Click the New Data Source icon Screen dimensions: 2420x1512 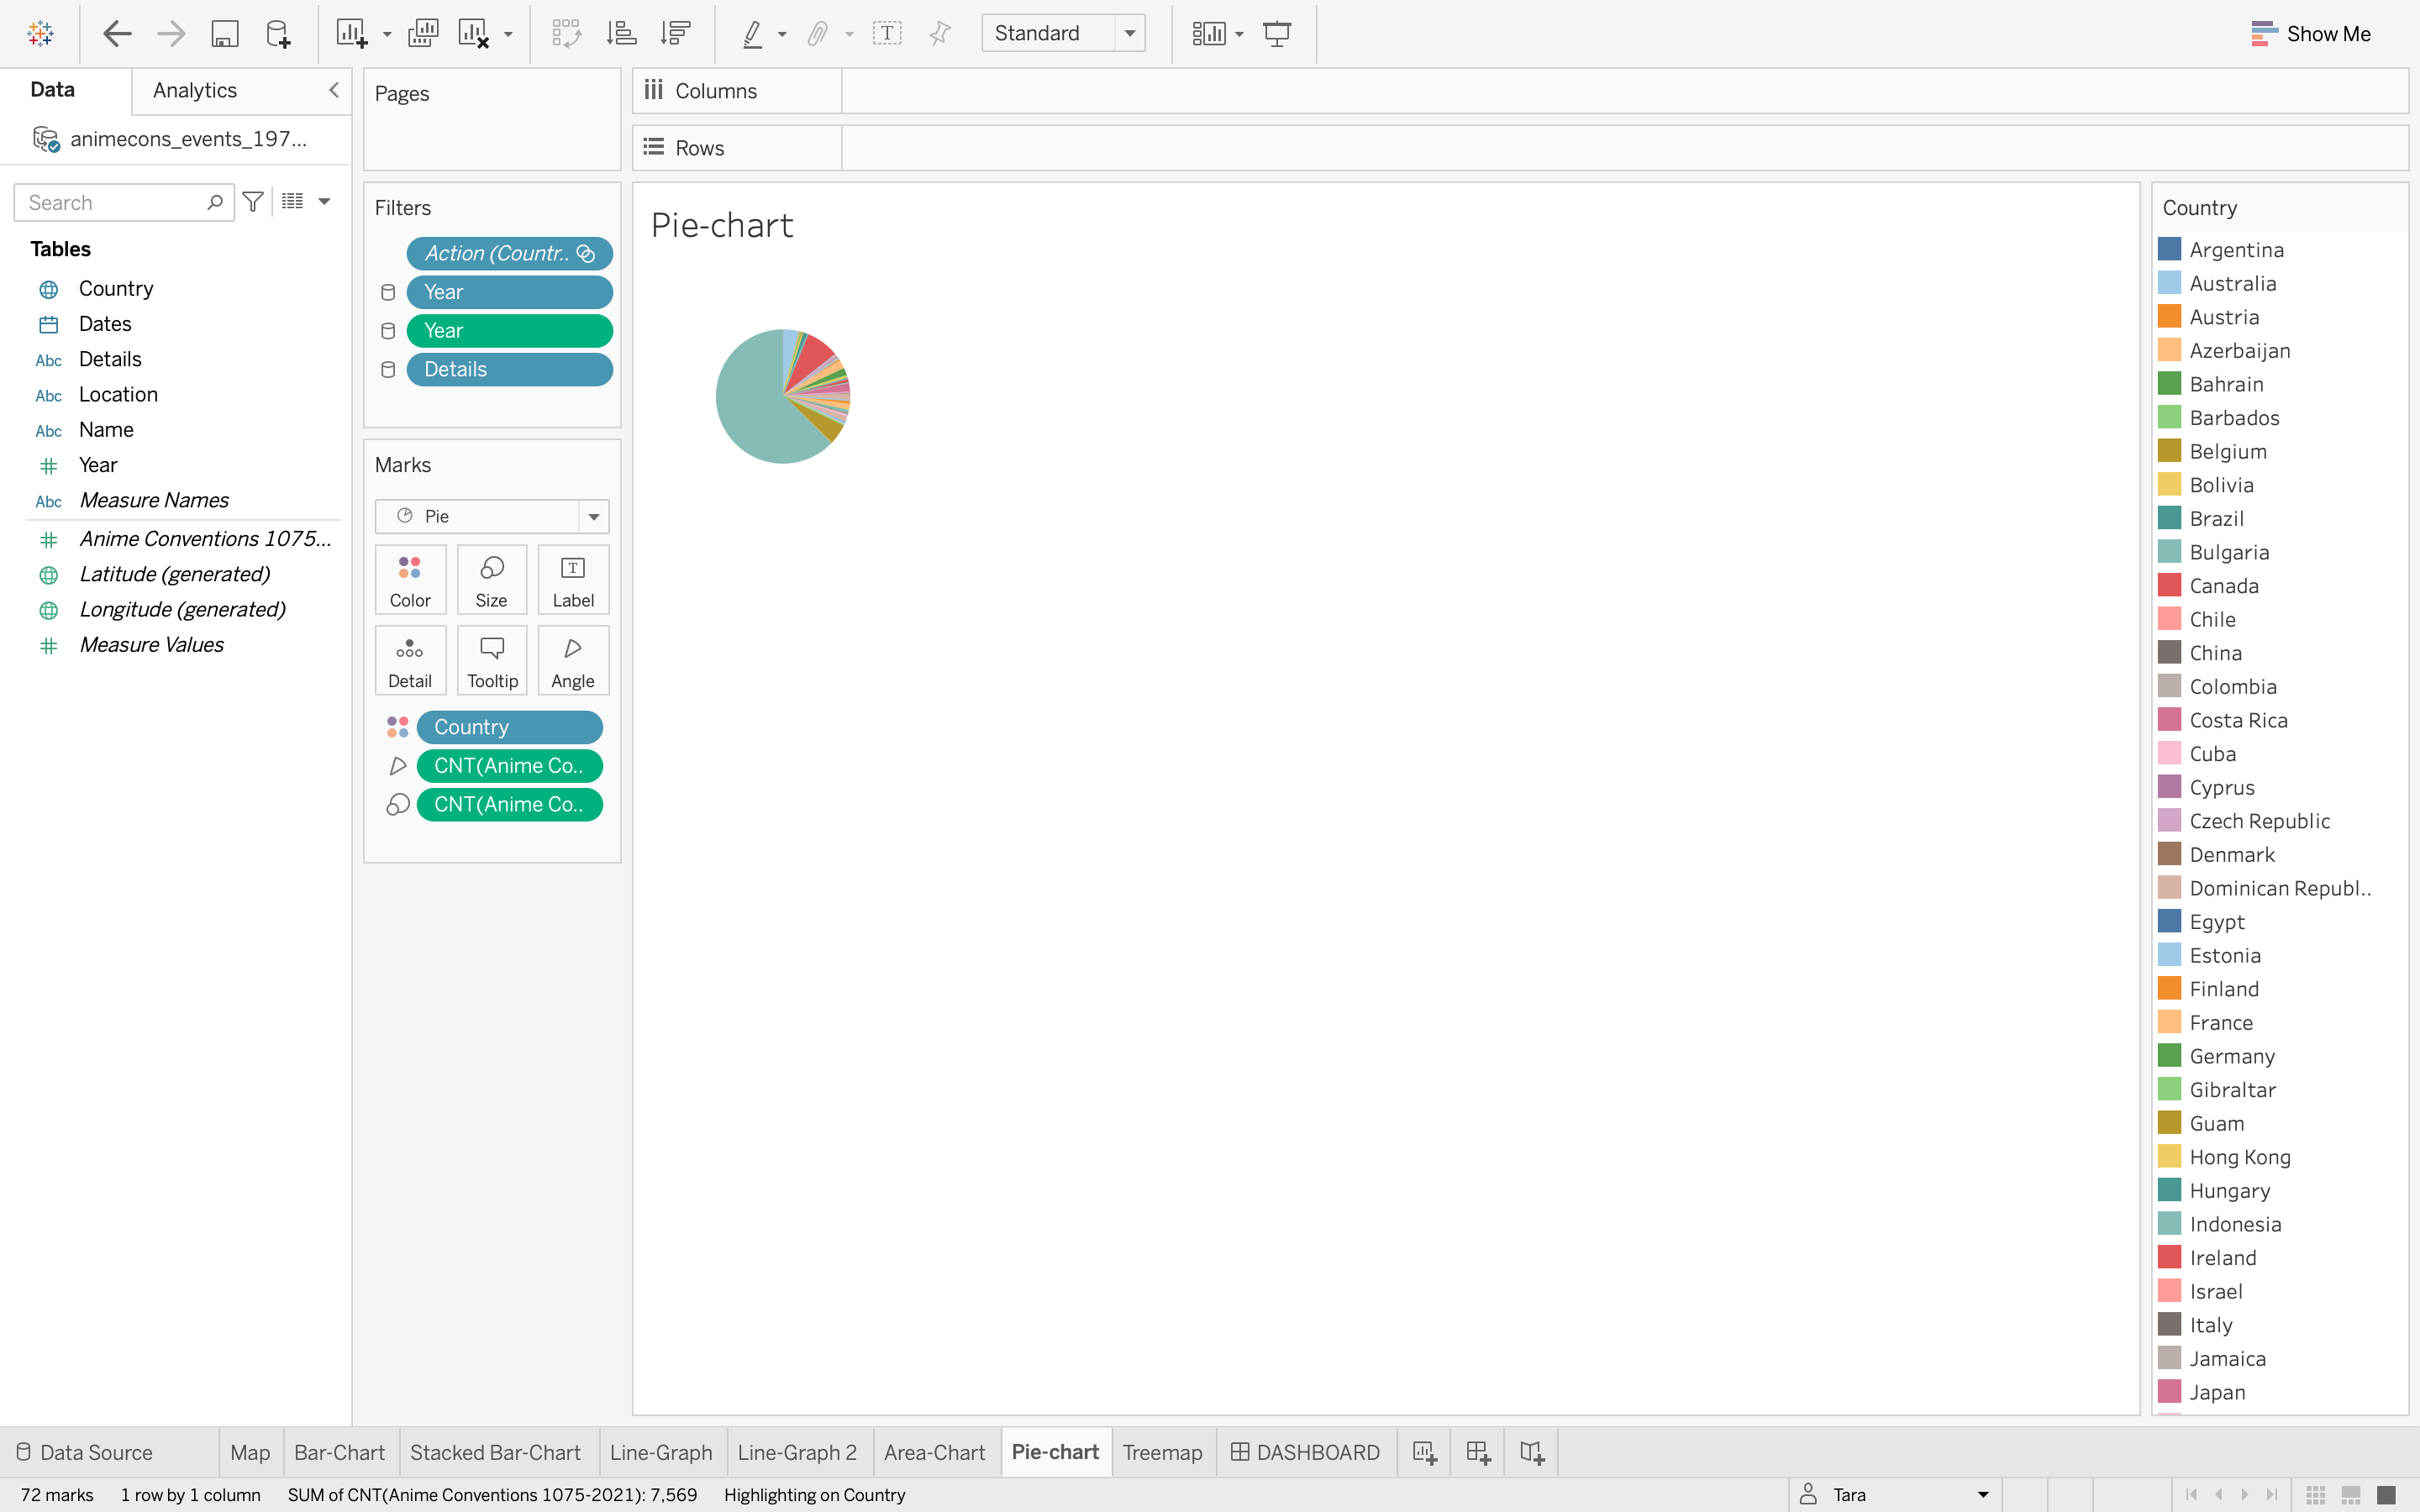[278, 34]
